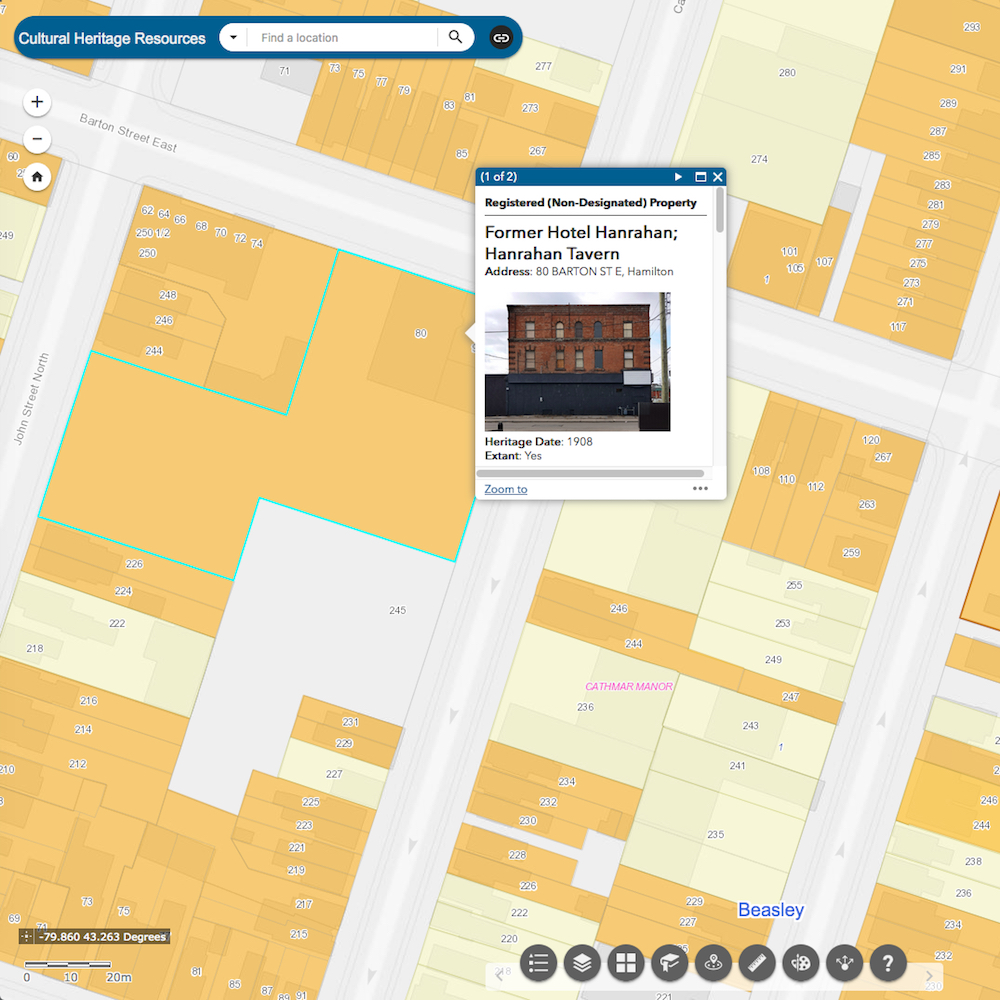Return to default map extent
Image resolution: width=1000 pixels, height=1000 pixels.
37,177
